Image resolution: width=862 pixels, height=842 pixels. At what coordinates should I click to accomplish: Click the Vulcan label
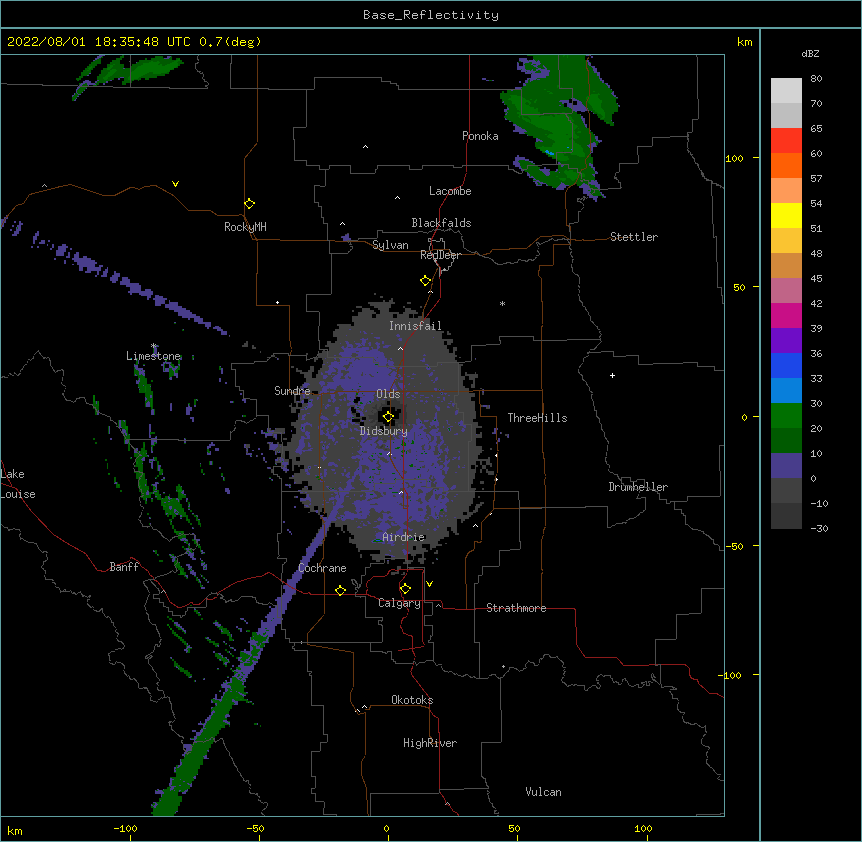543,792
